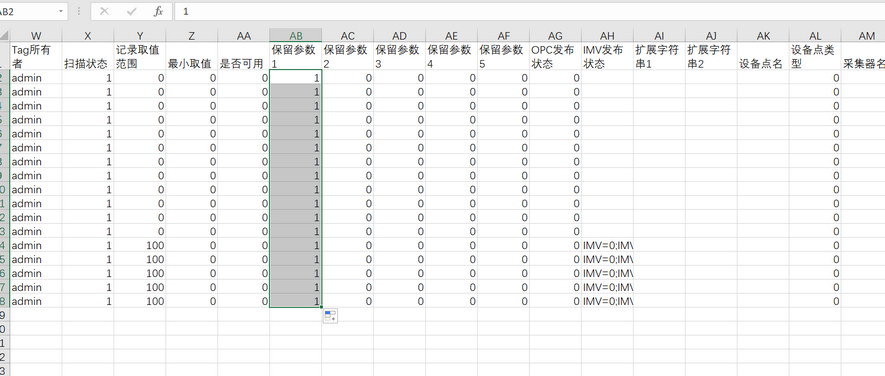Click the '保留参数1' header cell
Viewport: 885px width, 376px height.
296,56
